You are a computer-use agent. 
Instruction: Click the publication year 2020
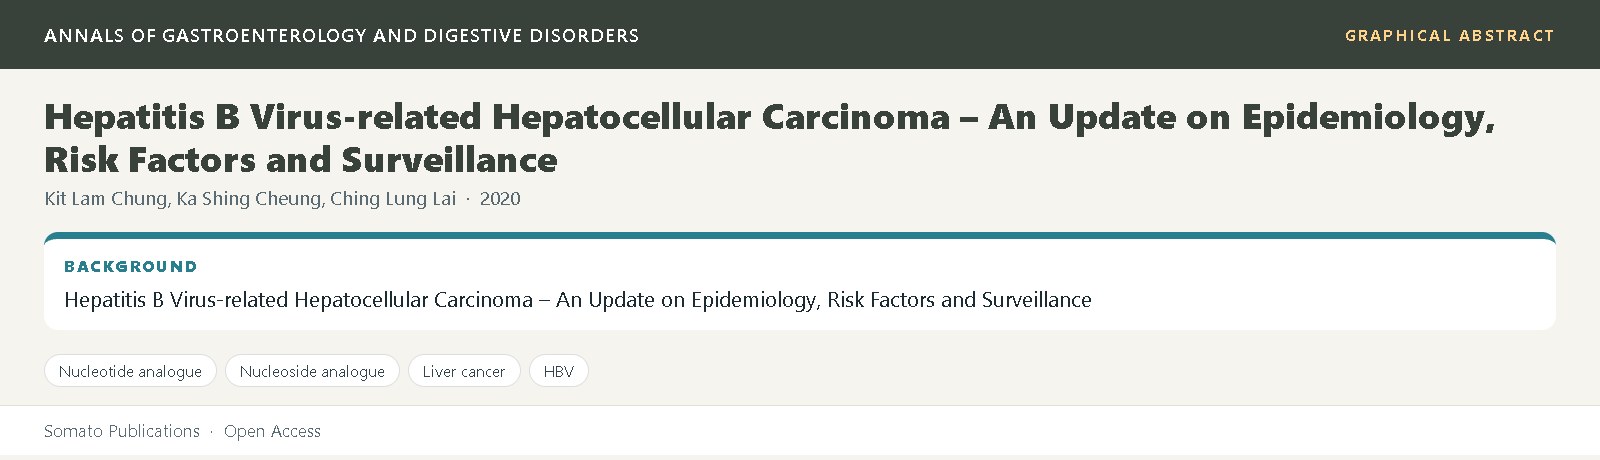coord(500,198)
